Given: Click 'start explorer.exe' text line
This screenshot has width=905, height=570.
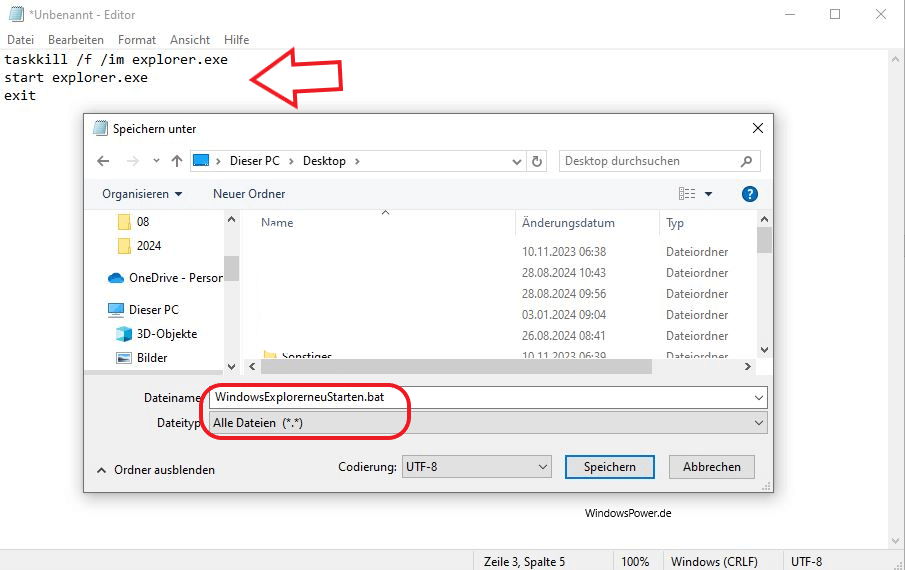Looking at the screenshot, I should coord(76,77).
